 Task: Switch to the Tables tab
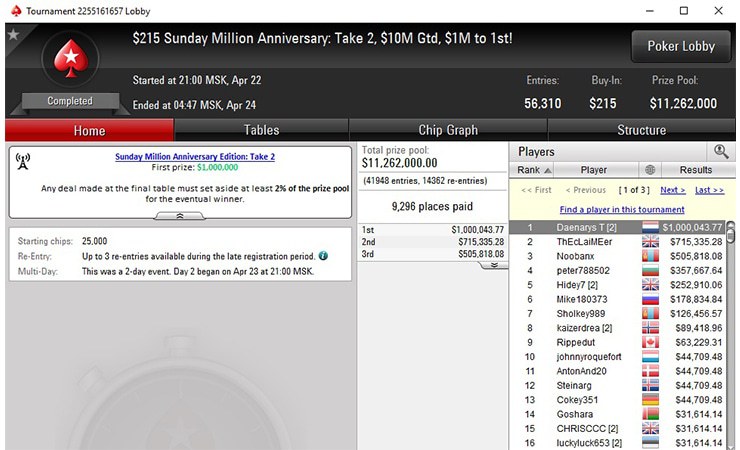point(261,130)
